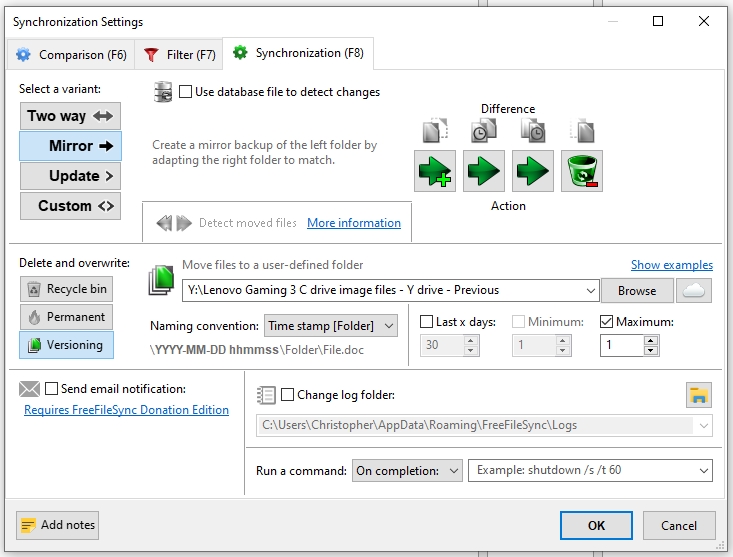Toggle the Last x days checkbox
733x557 pixels.
coord(426,321)
